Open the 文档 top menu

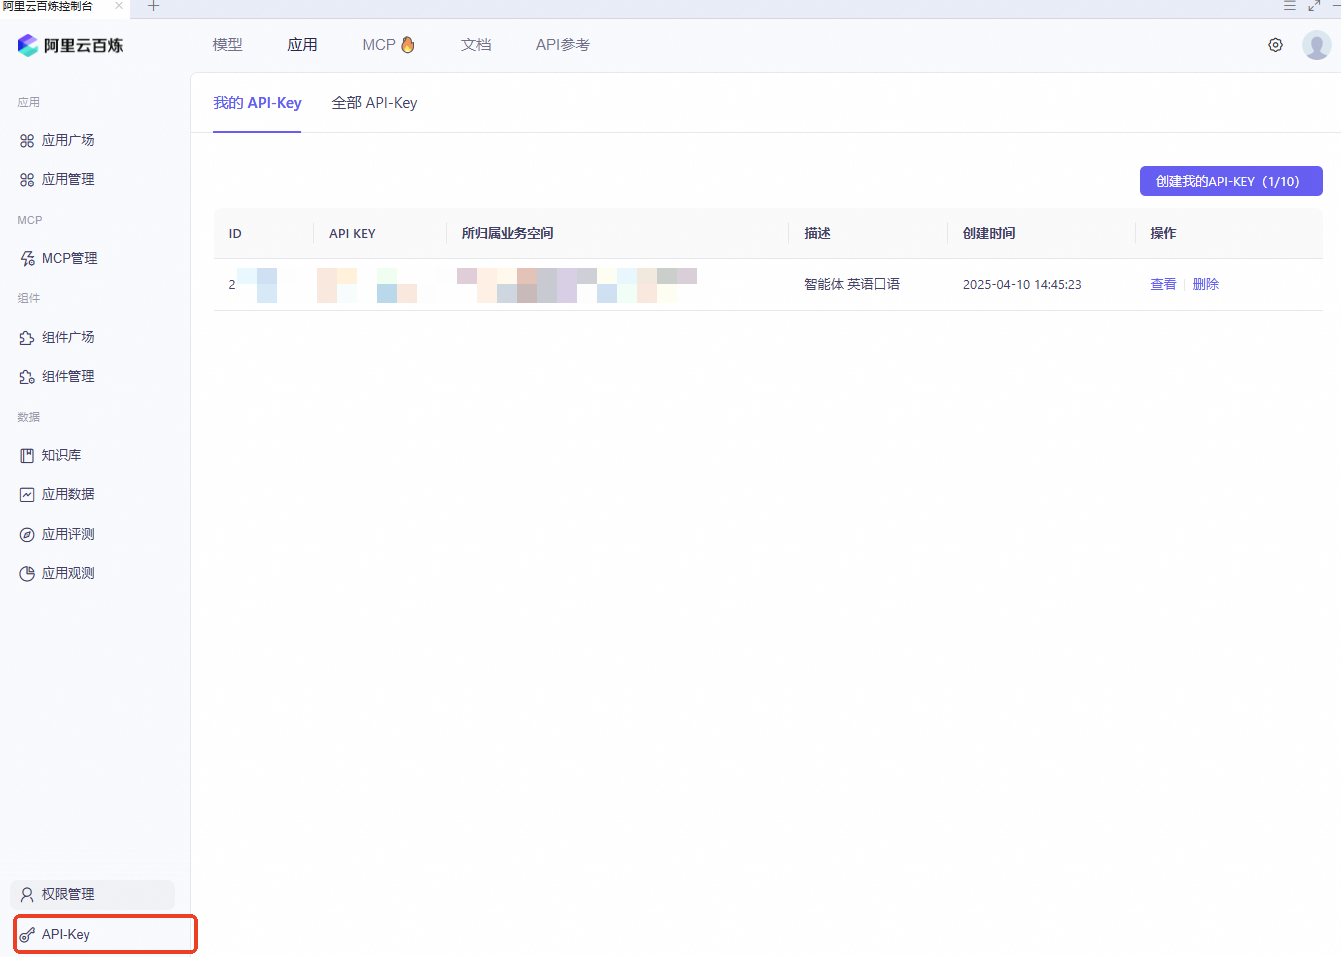[476, 45]
